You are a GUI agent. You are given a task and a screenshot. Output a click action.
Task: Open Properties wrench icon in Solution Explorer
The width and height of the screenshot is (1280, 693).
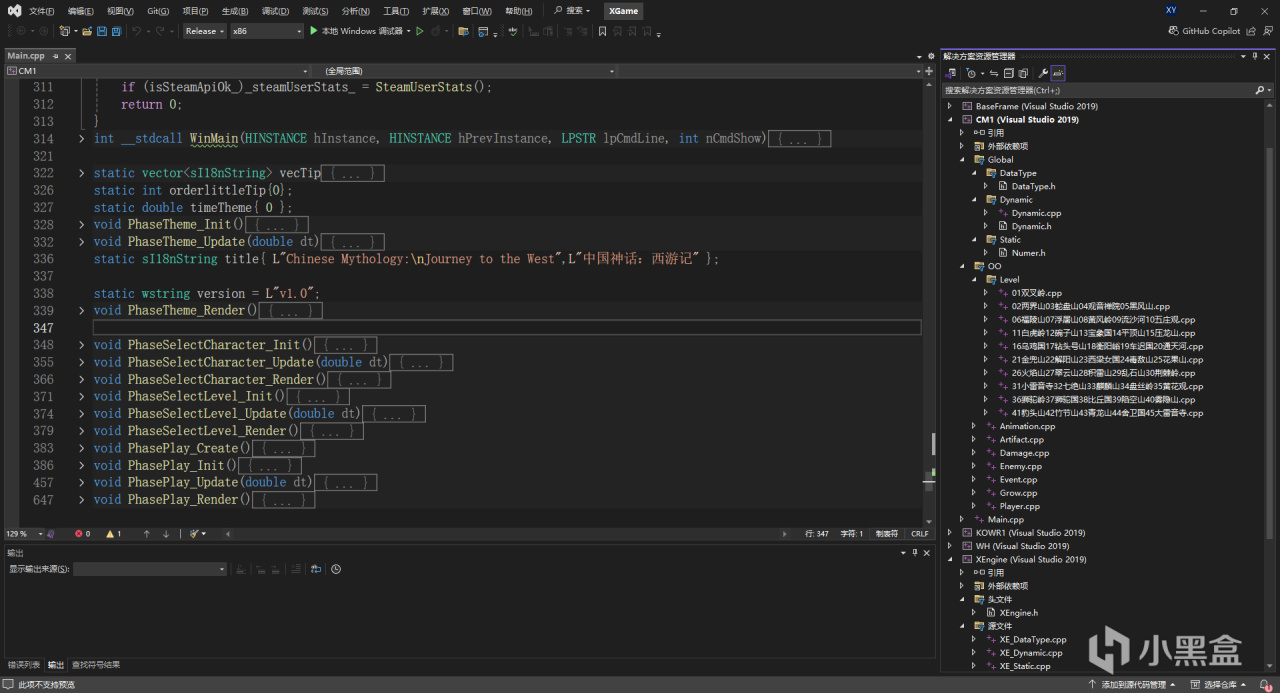(1043, 73)
